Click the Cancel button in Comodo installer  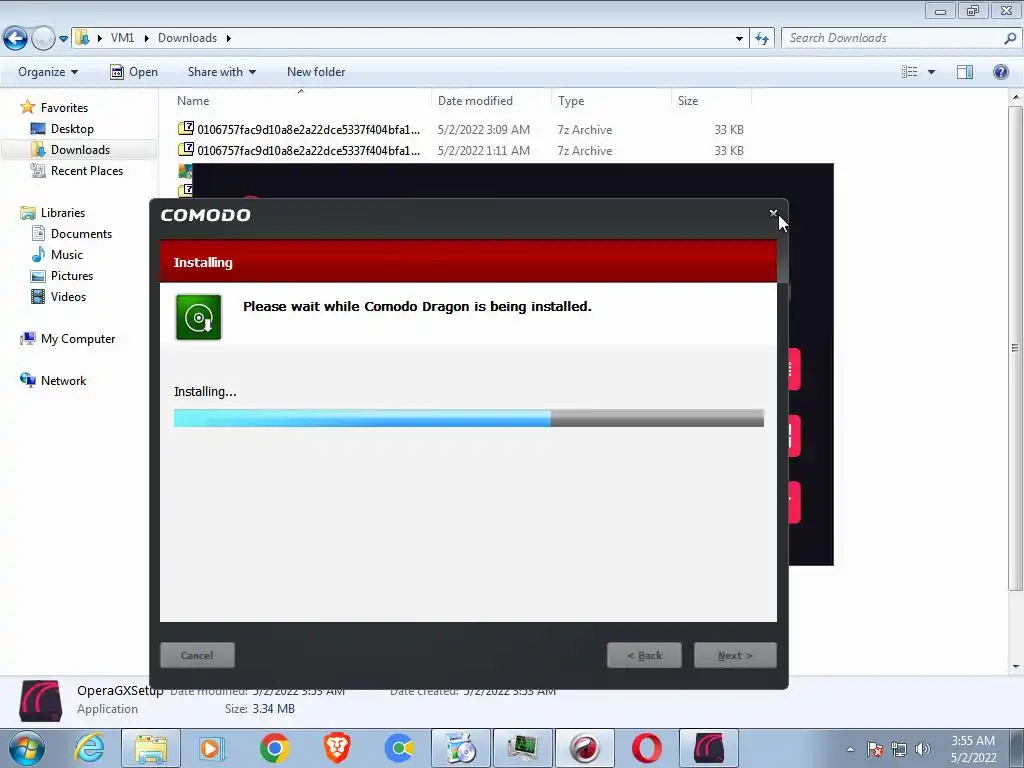click(197, 655)
